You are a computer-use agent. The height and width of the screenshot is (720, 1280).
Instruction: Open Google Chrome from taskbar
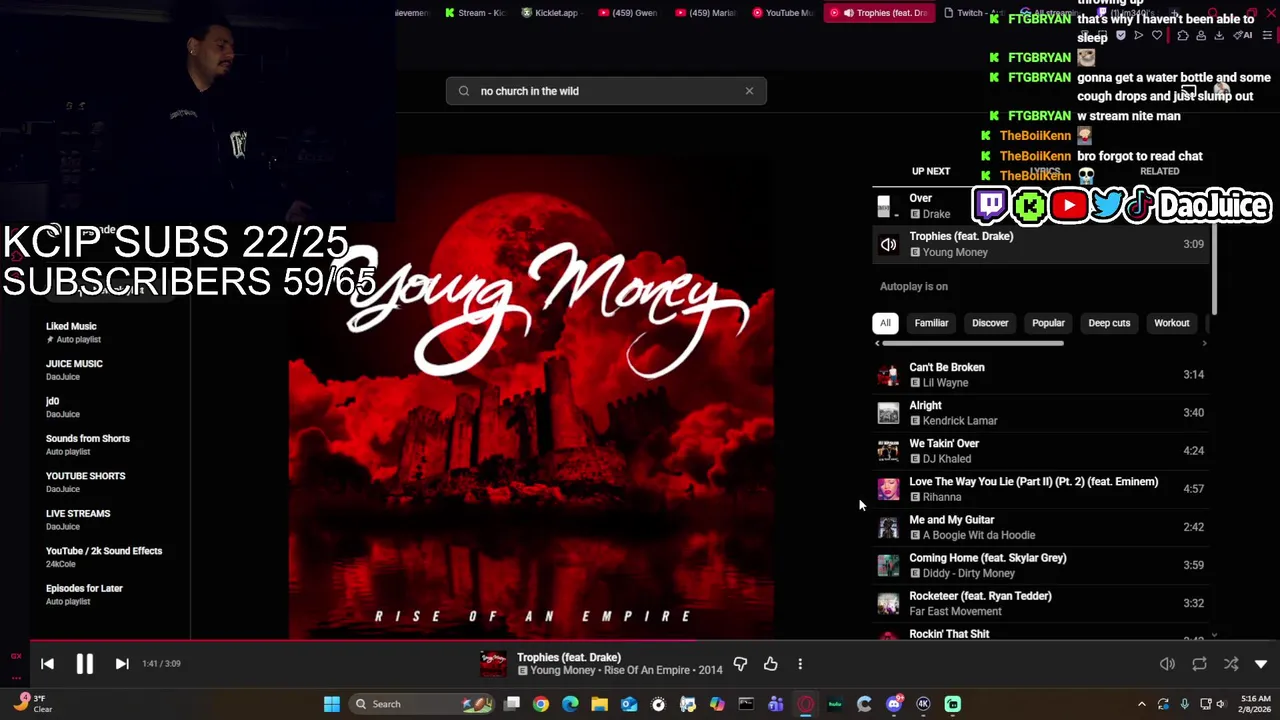click(x=541, y=704)
